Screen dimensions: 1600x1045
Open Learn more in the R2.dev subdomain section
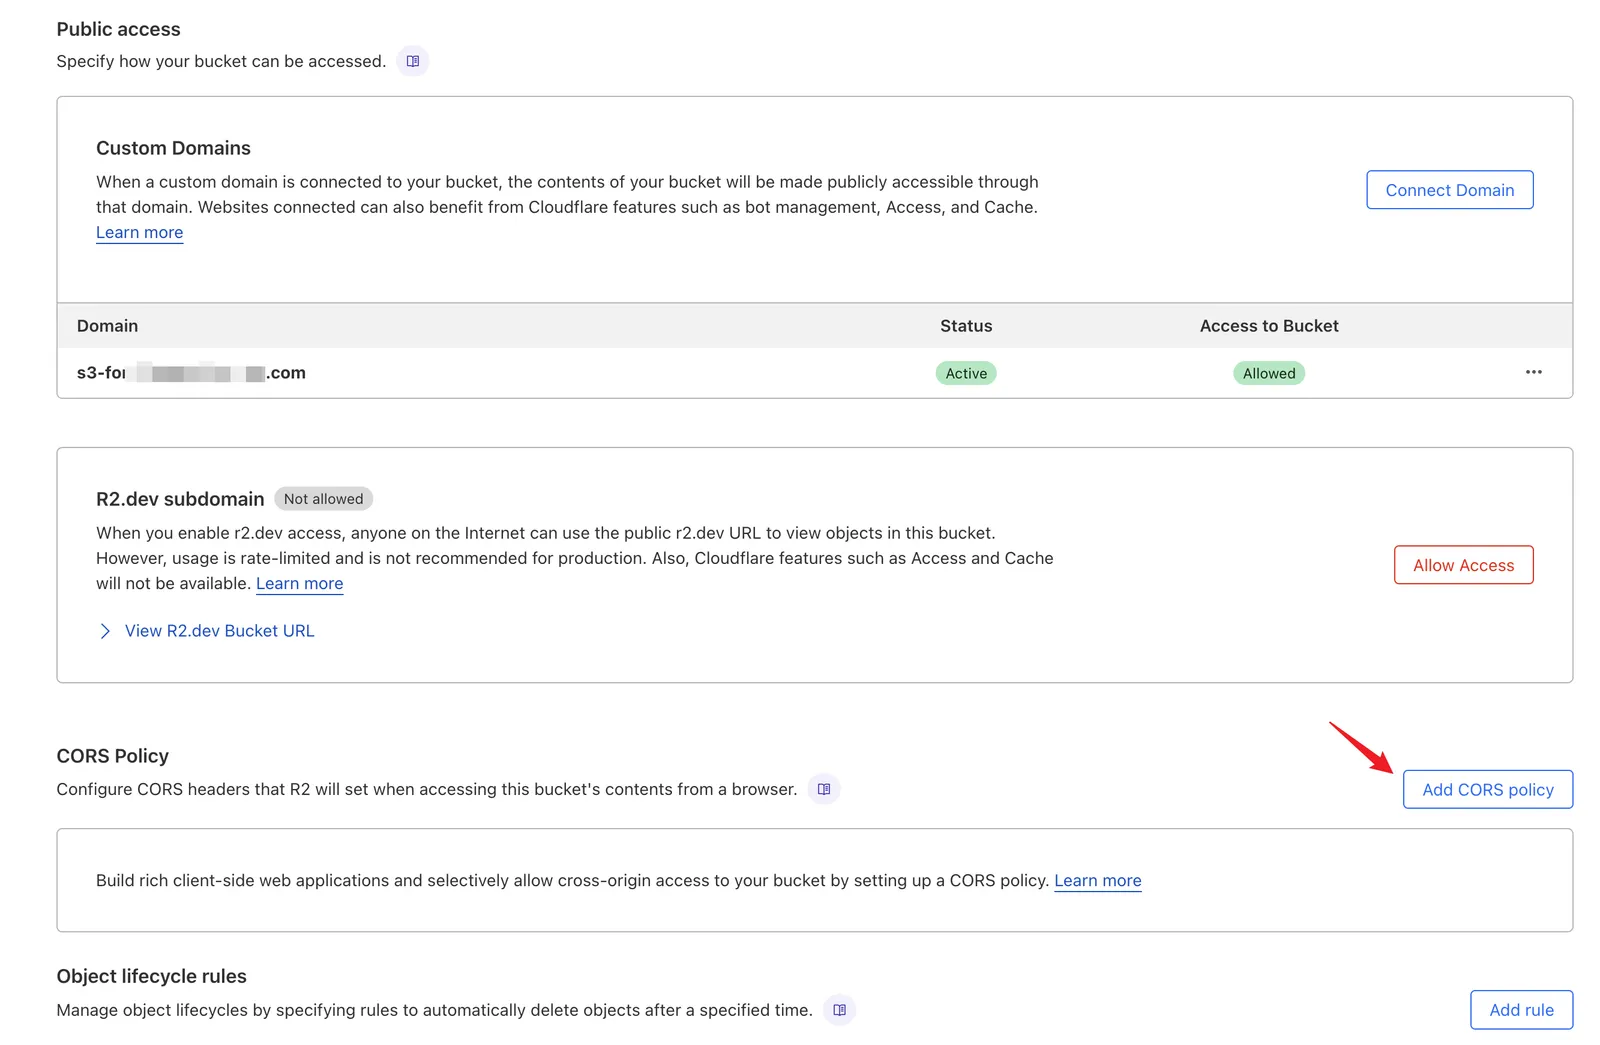point(299,583)
